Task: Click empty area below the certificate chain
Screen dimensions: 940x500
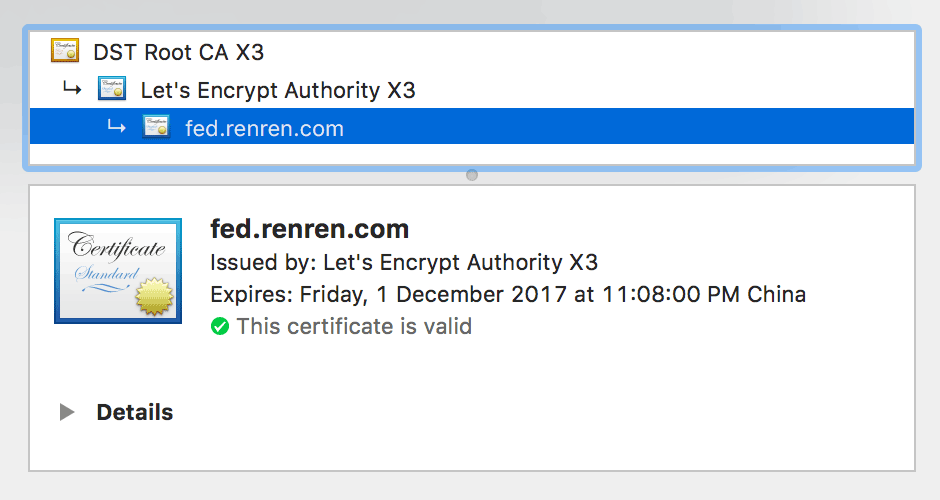Action: (x=472, y=154)
